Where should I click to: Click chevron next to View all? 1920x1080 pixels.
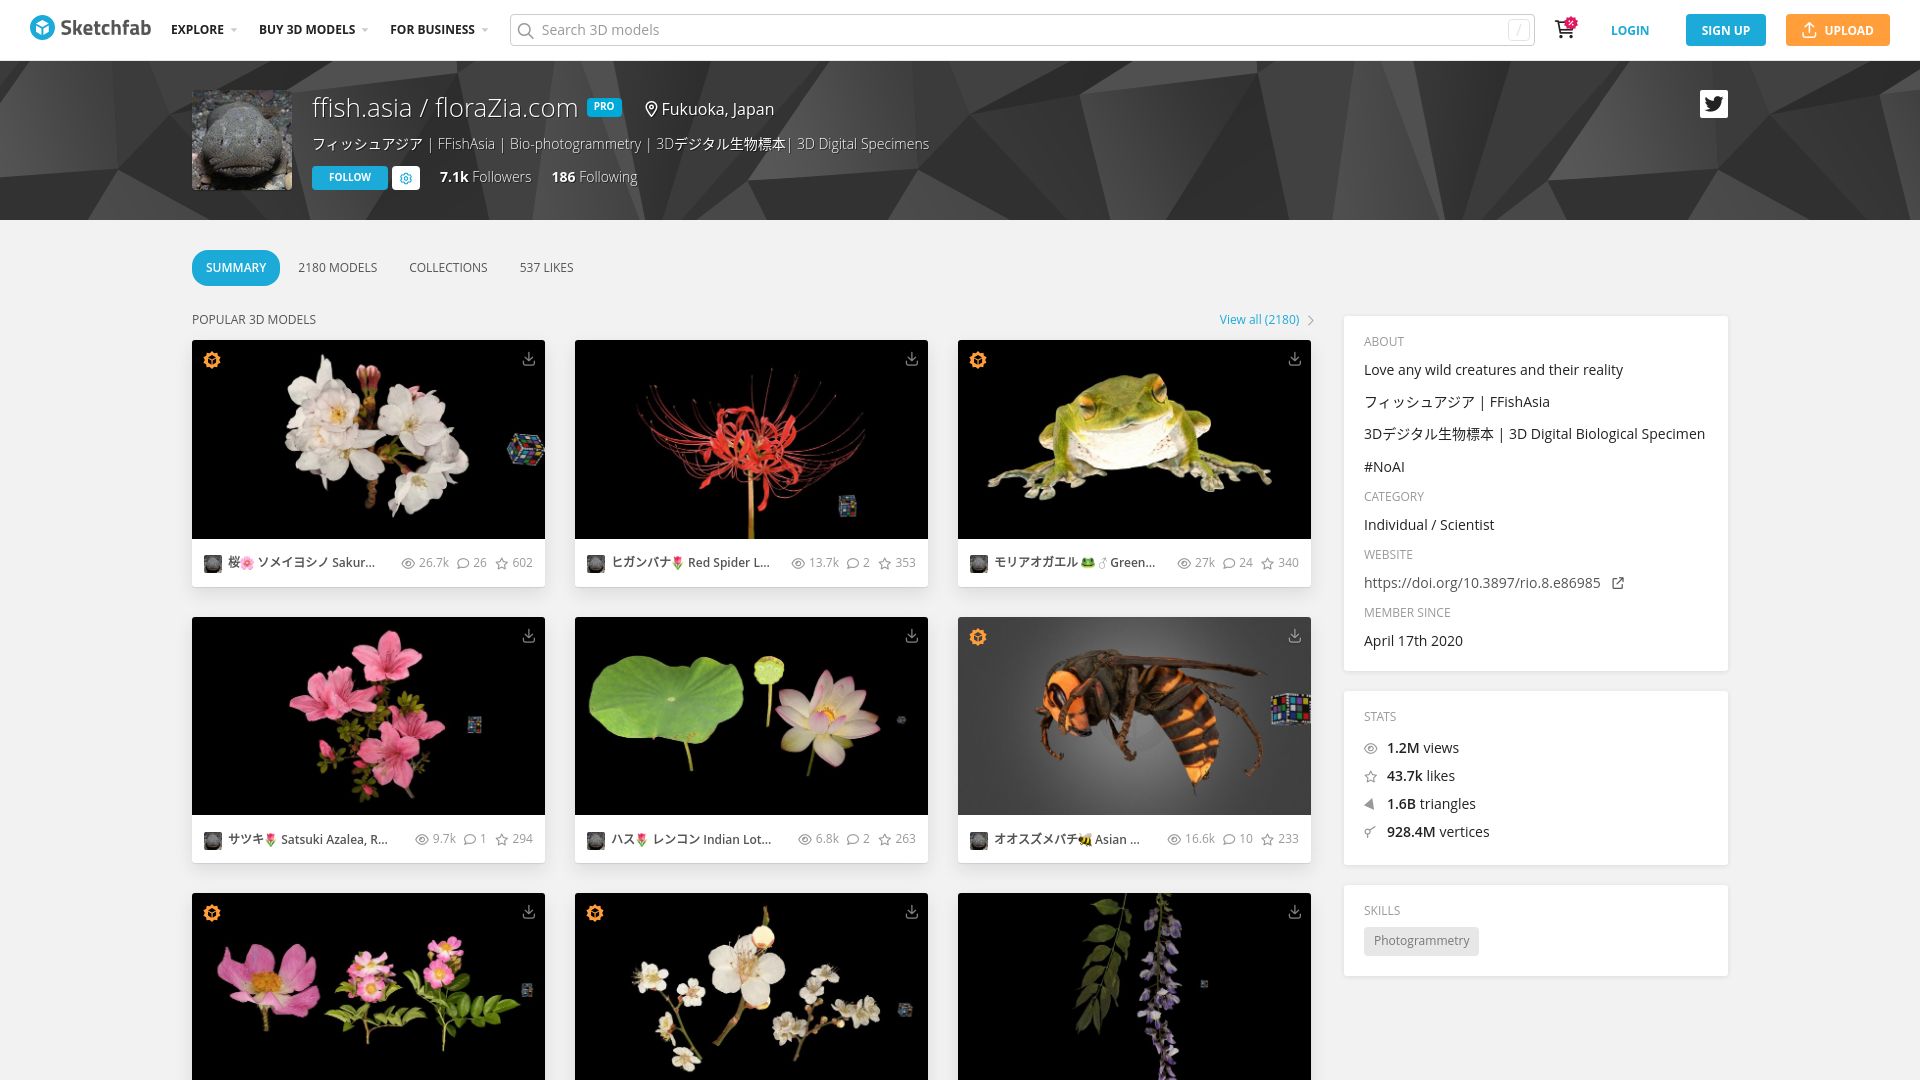1311,320
